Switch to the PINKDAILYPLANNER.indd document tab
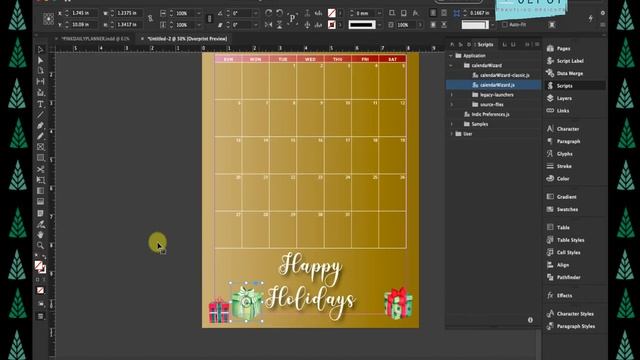 coord(96,39)
